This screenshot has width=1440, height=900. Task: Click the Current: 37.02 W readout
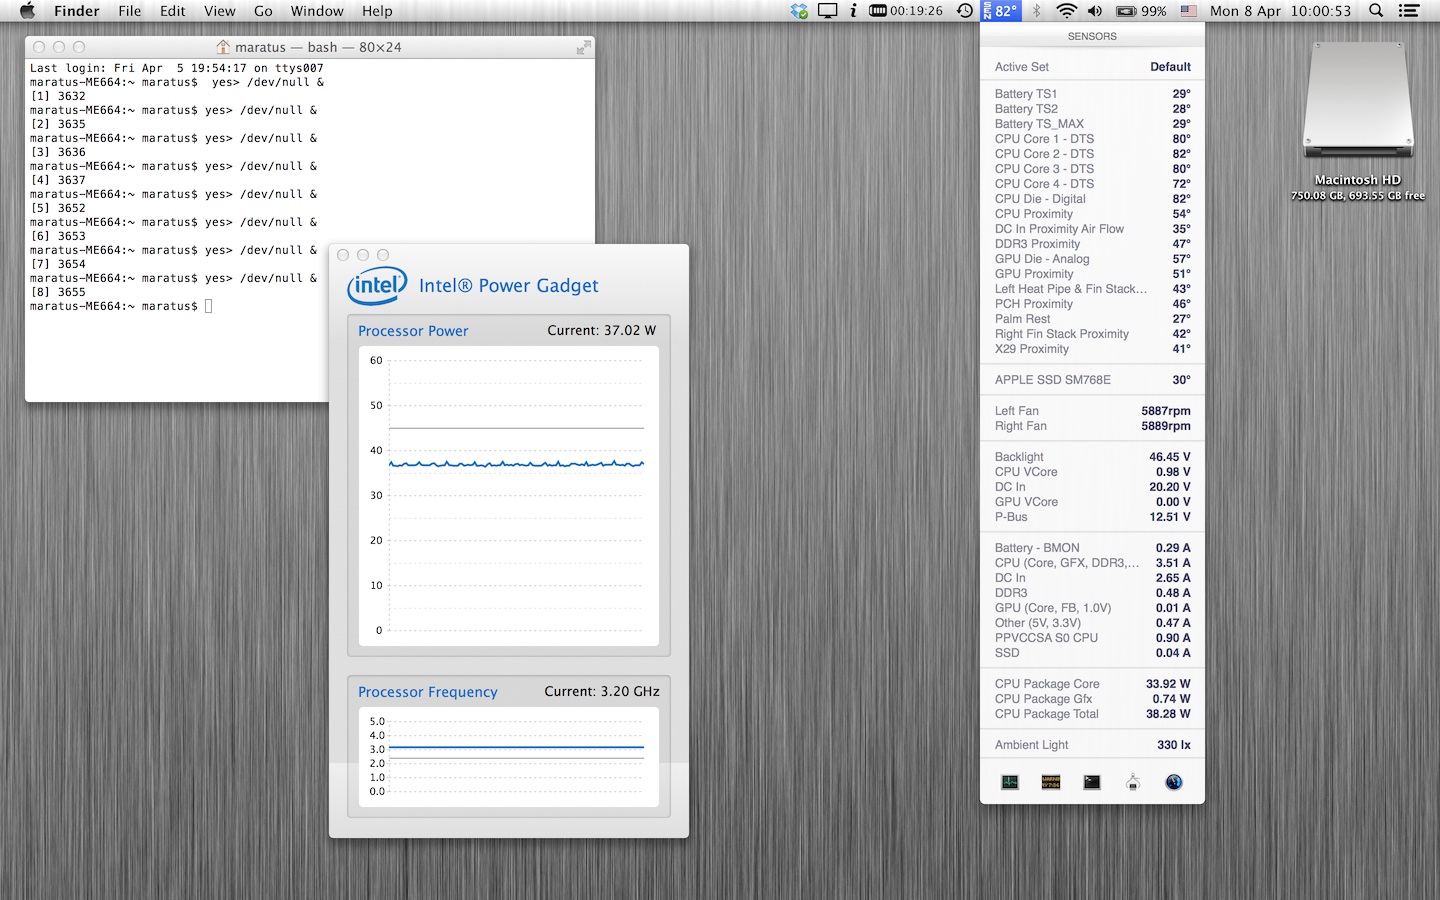click(602, 330)
